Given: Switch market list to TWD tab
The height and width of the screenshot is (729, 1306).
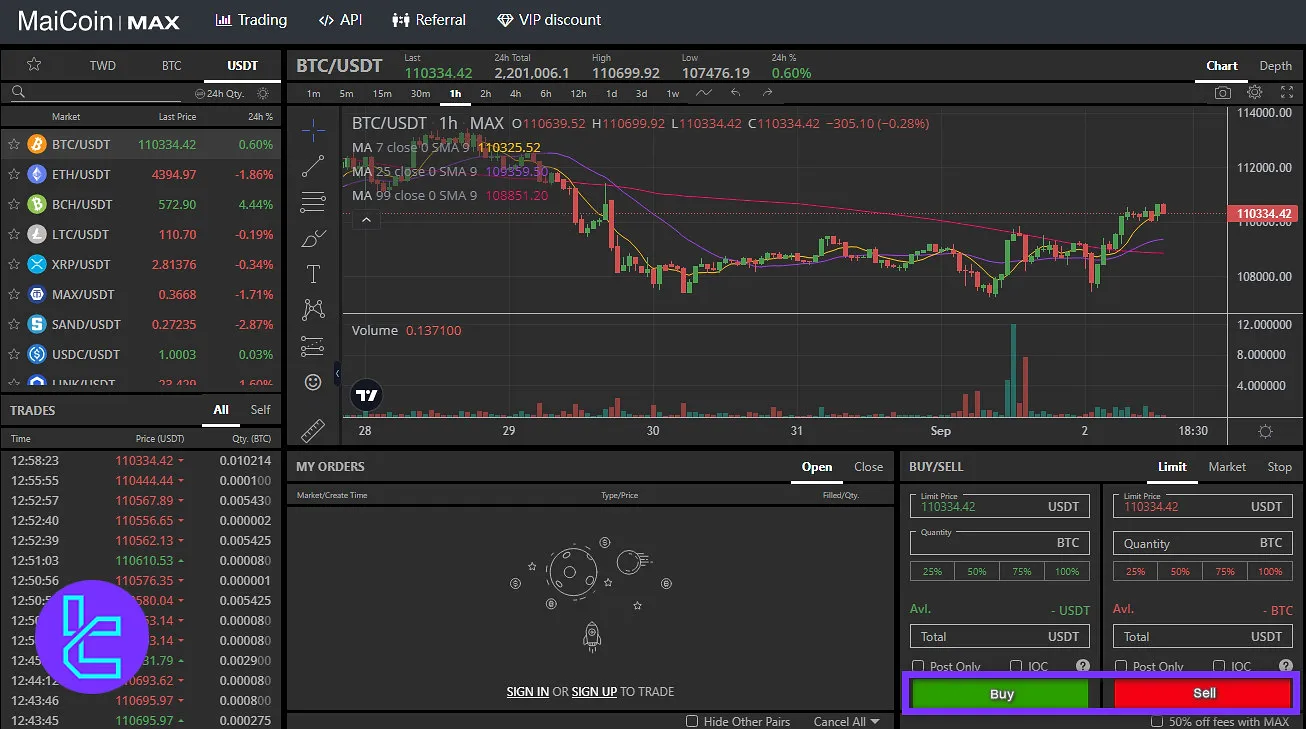Looking at the screenshot, I should (x=103, y=65).
